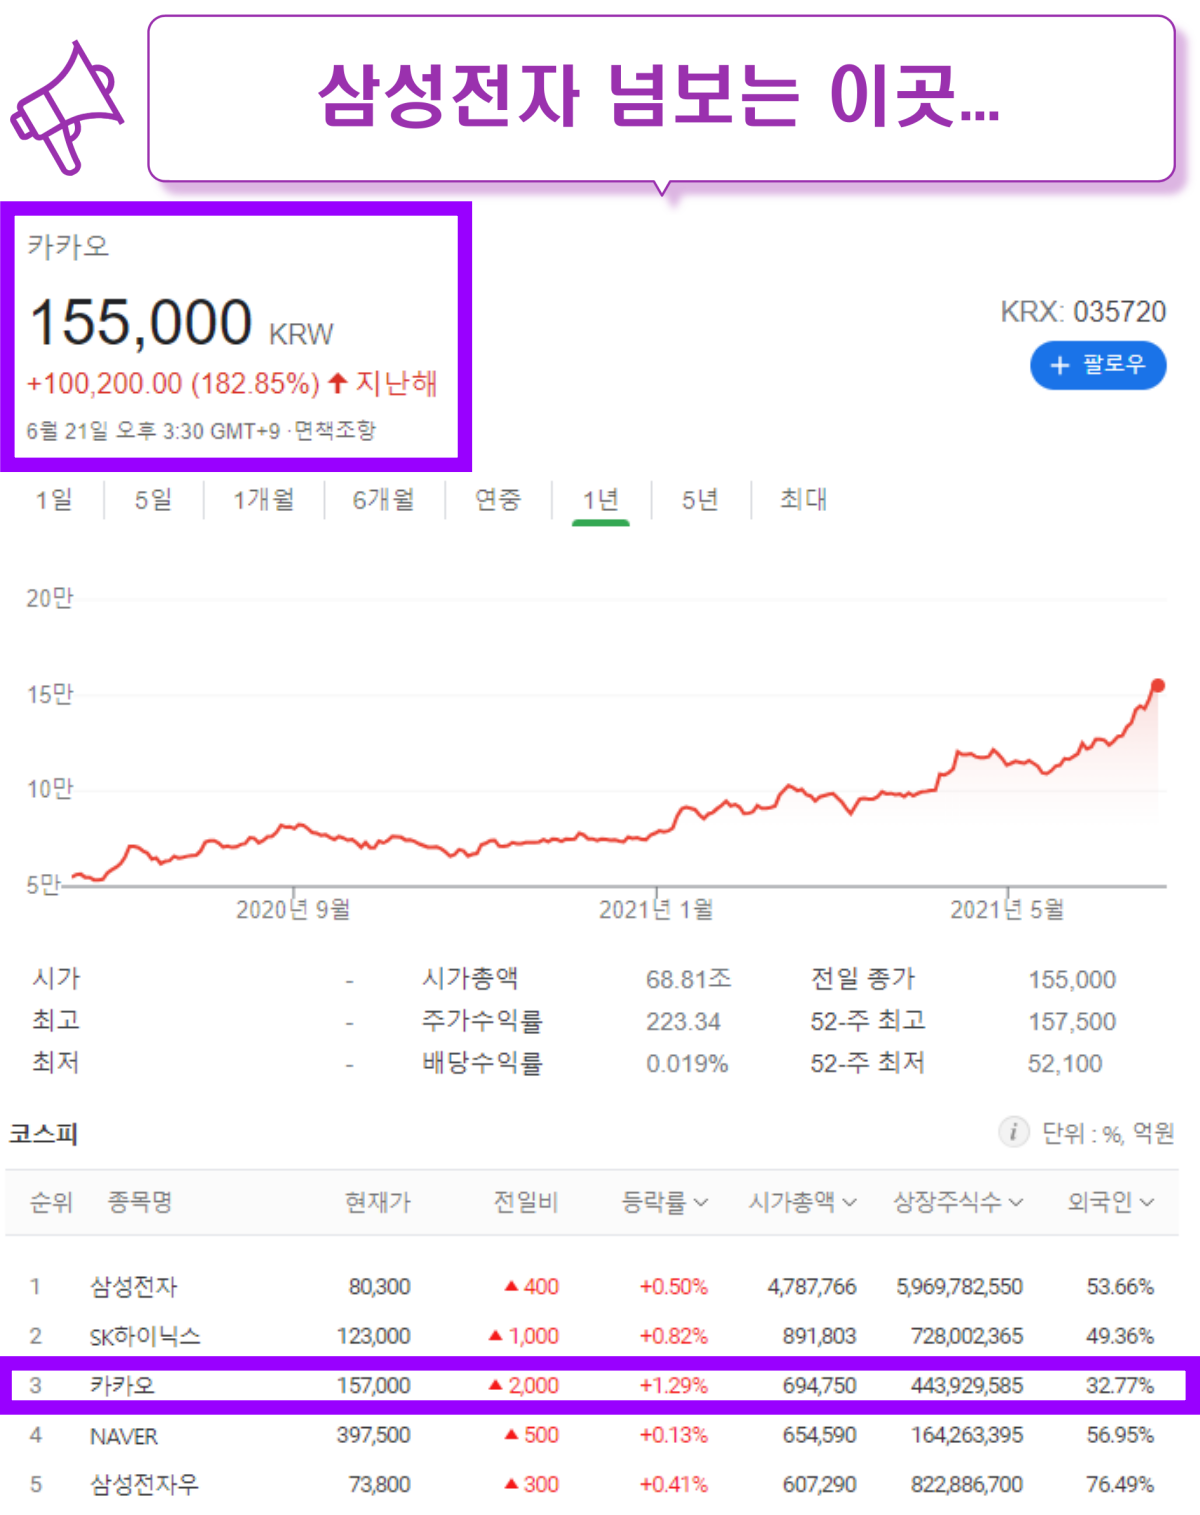Image resolution: width=1200 pixels, height=1515 pixels.
Task: Open the 외국인 column dropdown
Action: pos(1111,1202)
